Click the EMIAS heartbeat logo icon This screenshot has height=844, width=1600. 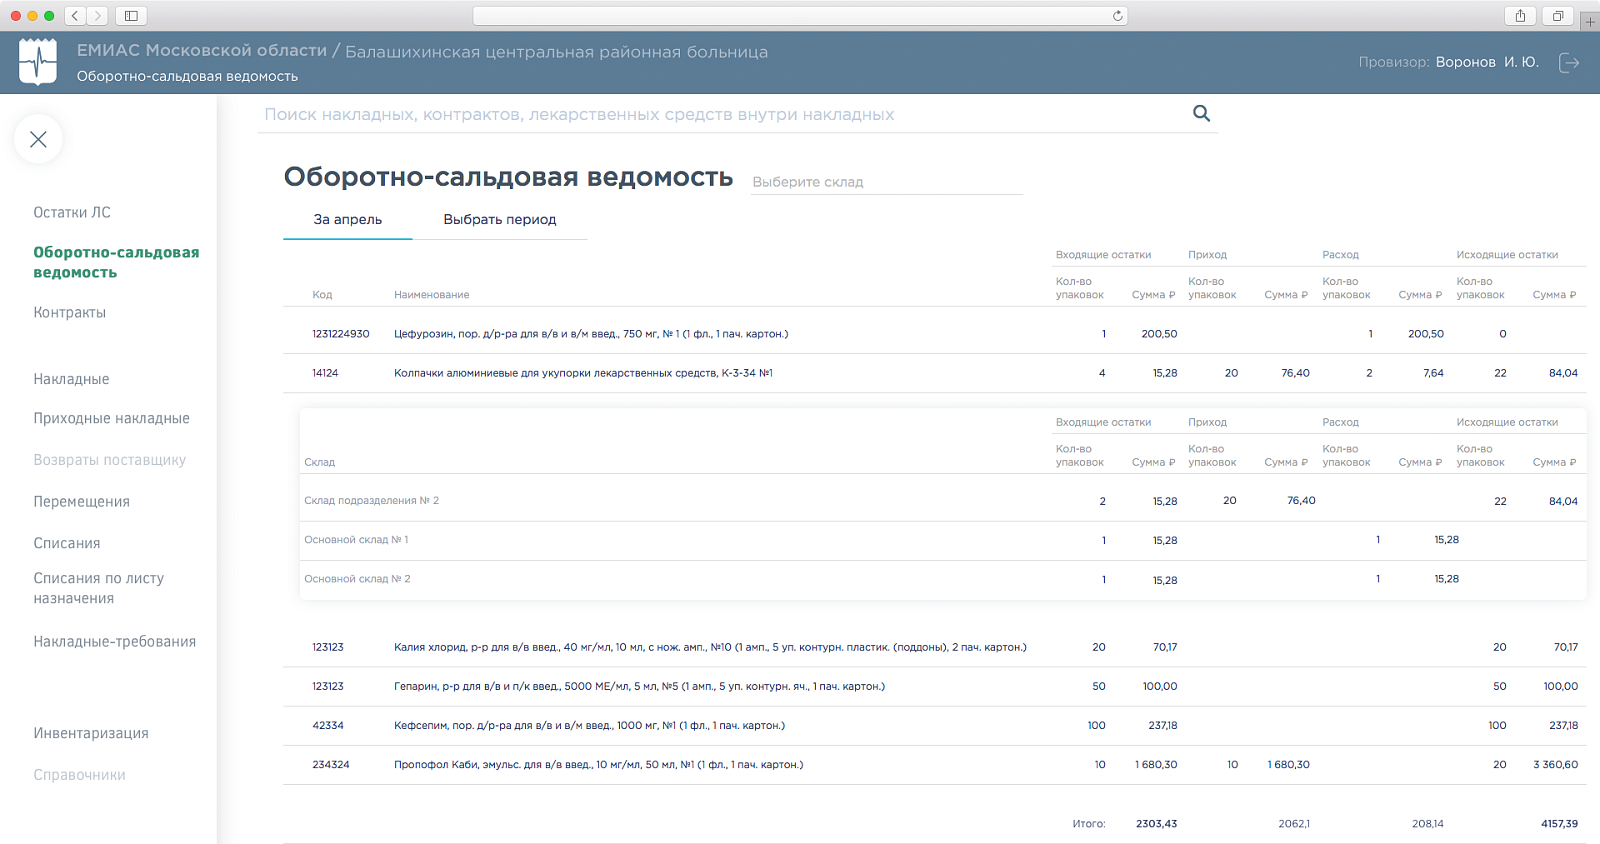tap(38, 62)
